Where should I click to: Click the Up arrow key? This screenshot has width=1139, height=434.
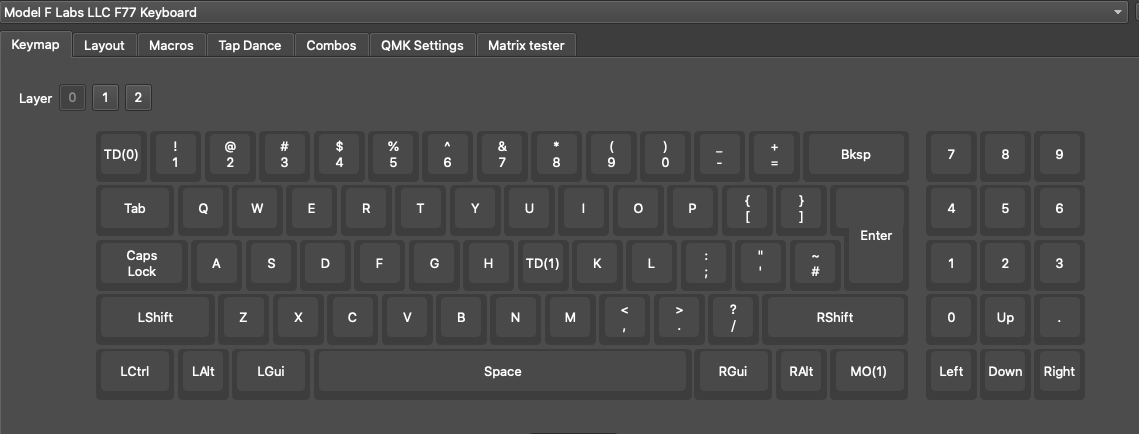coord(1005,318)
